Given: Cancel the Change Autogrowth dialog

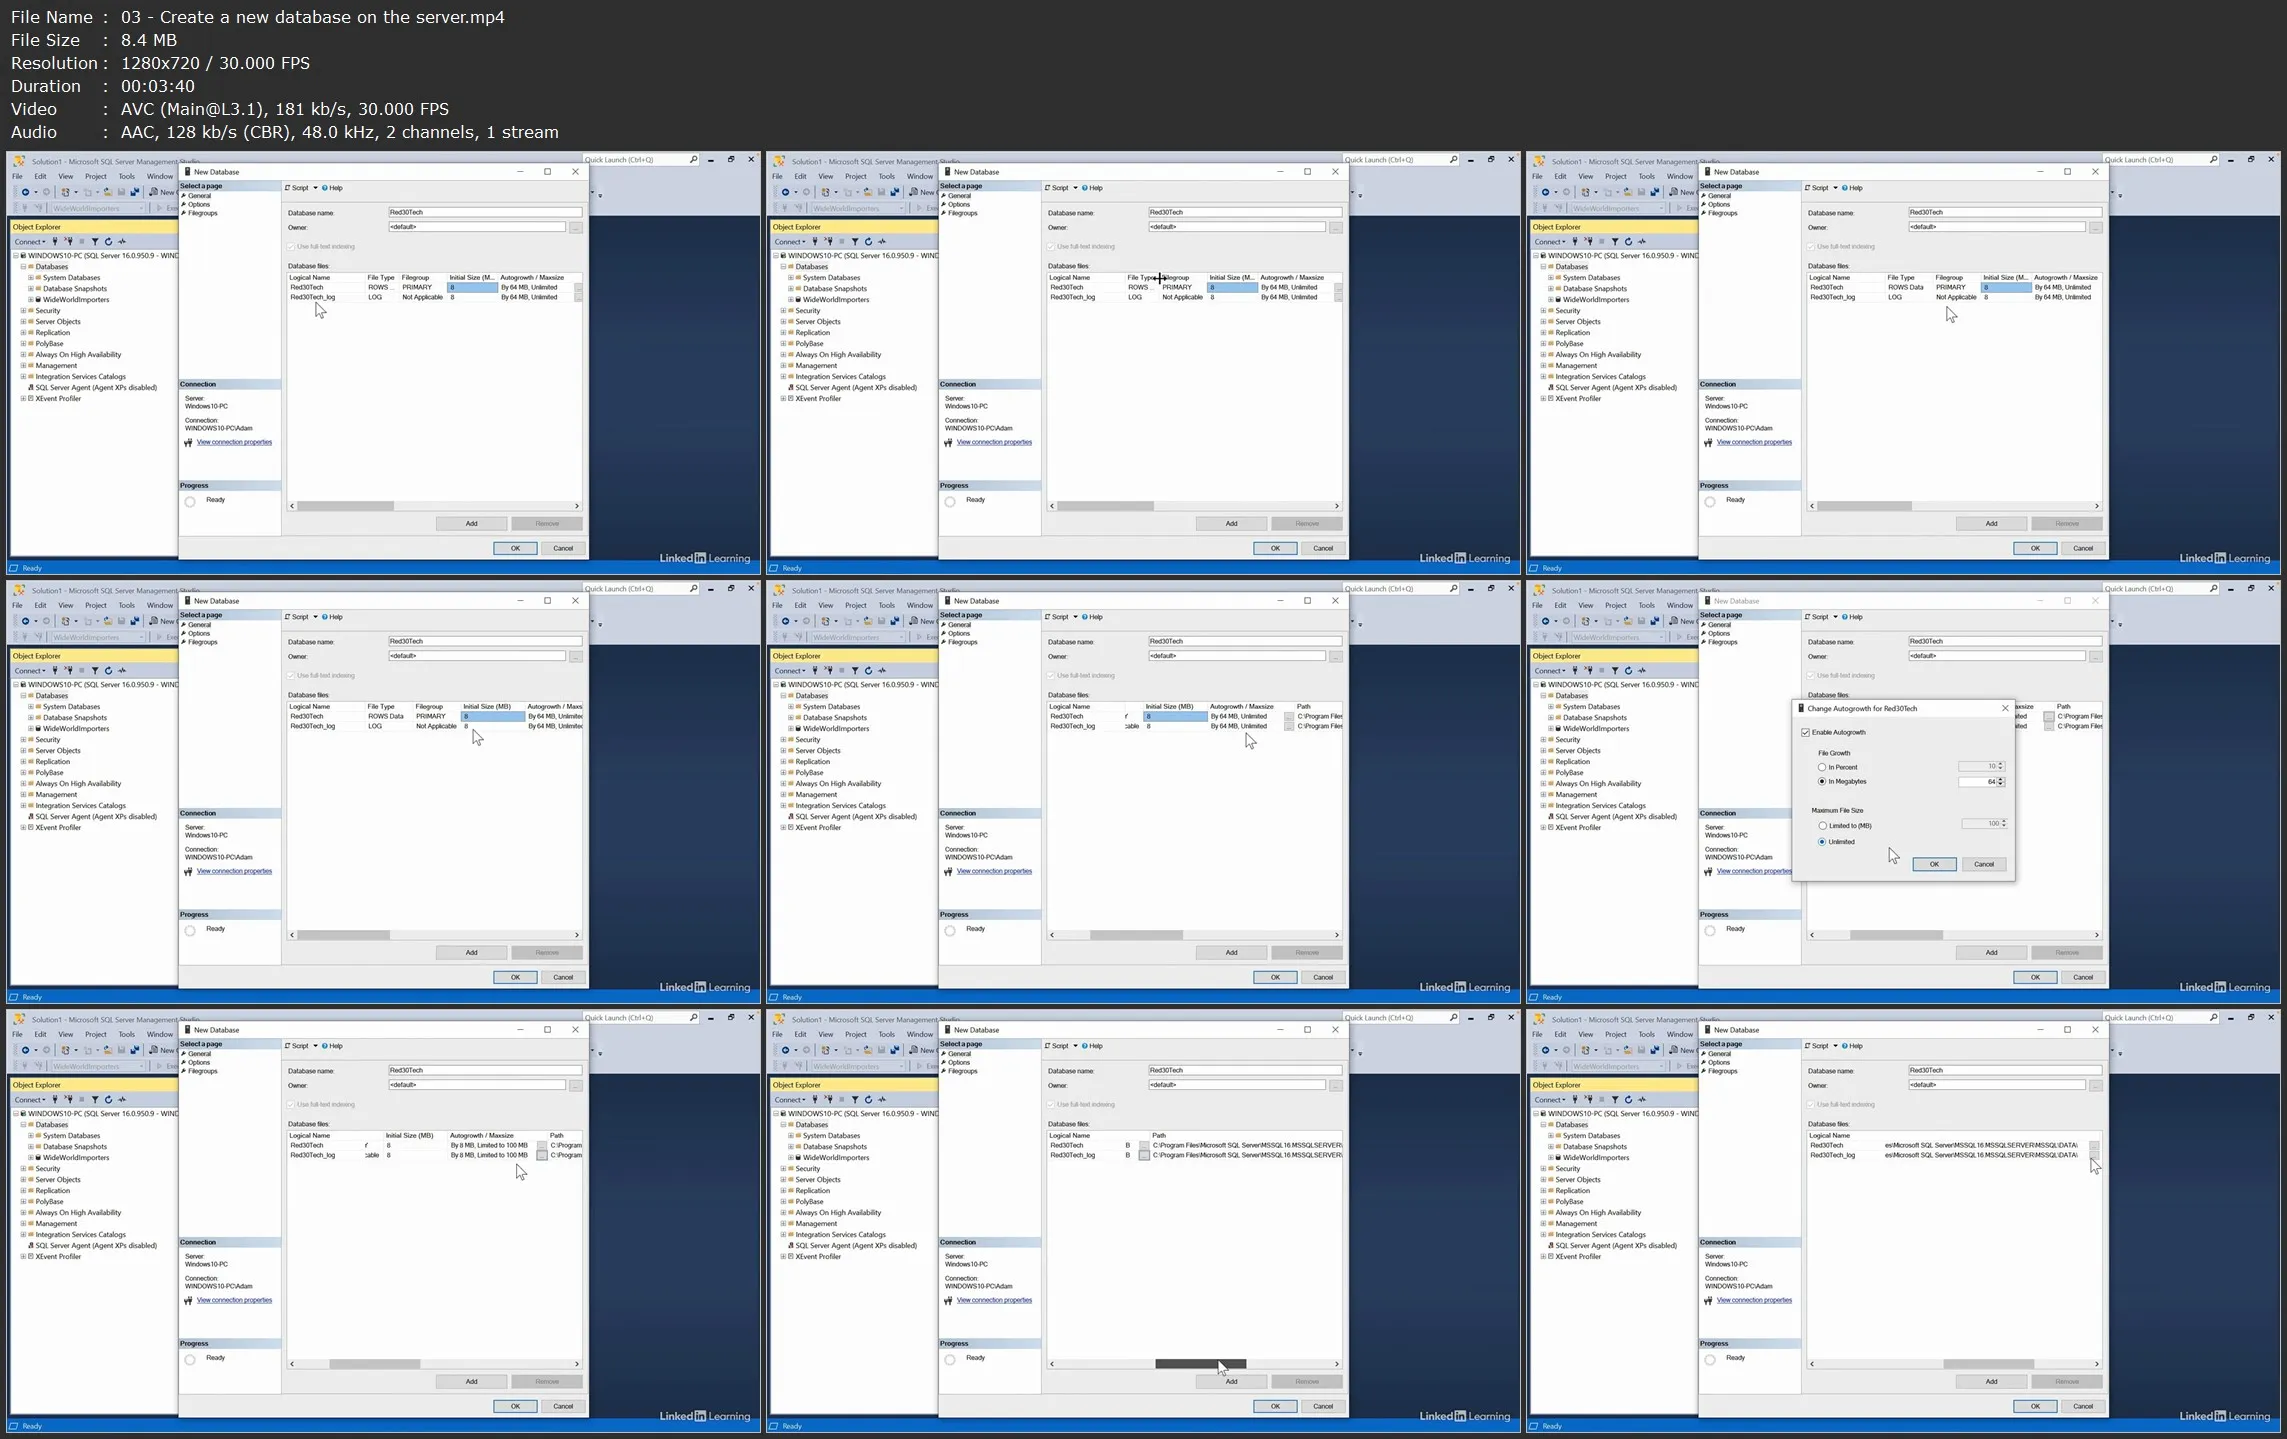Looking at the screenshot, I should [x=1984, y=865].
